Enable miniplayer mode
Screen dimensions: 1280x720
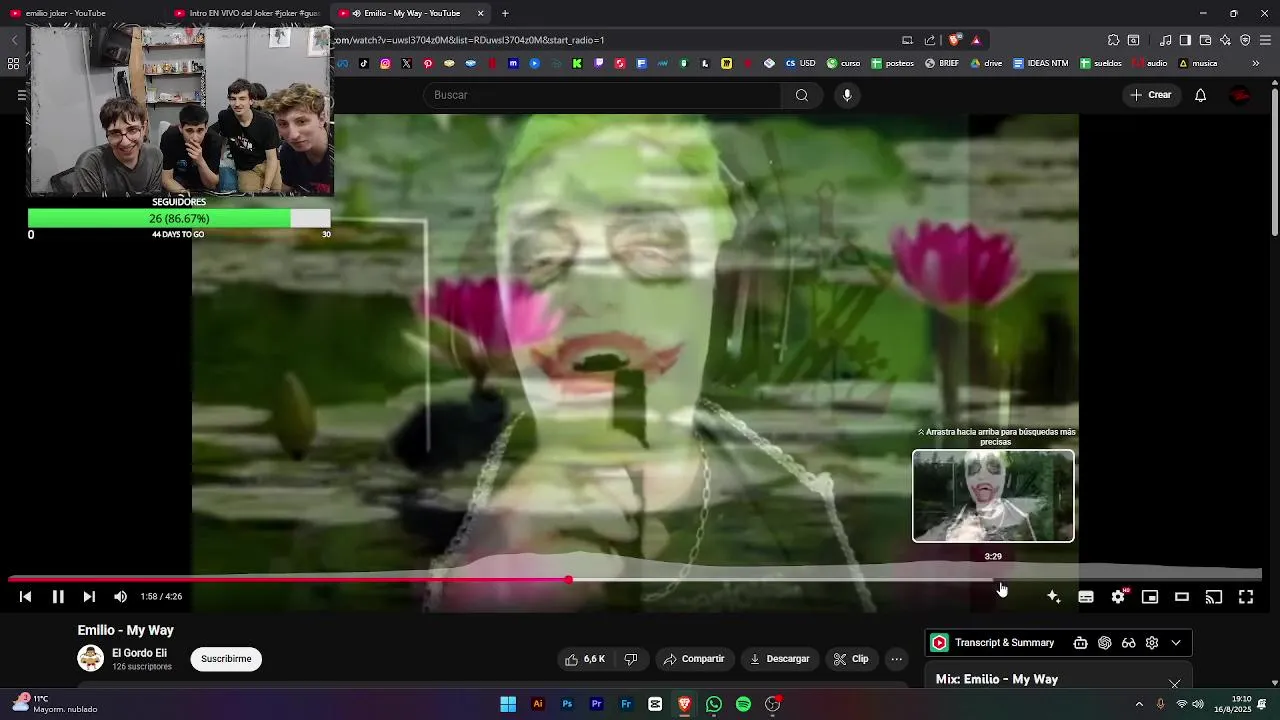(x=1150, y=597)
